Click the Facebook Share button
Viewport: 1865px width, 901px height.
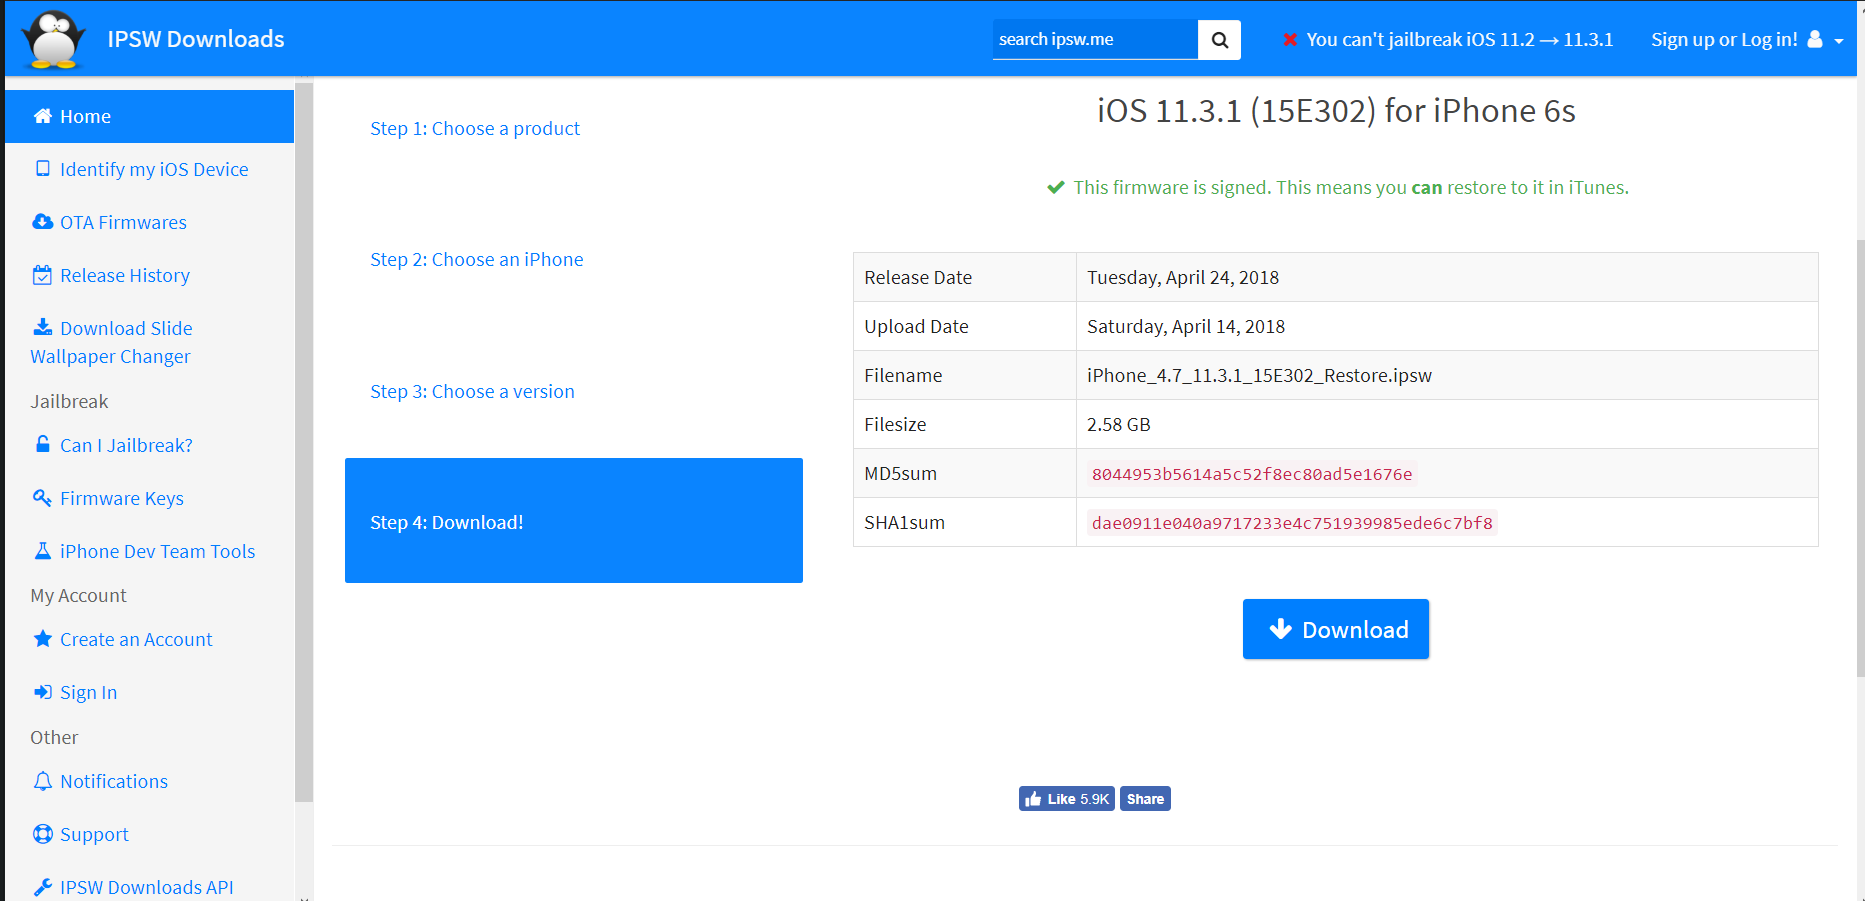(1145, 799)
